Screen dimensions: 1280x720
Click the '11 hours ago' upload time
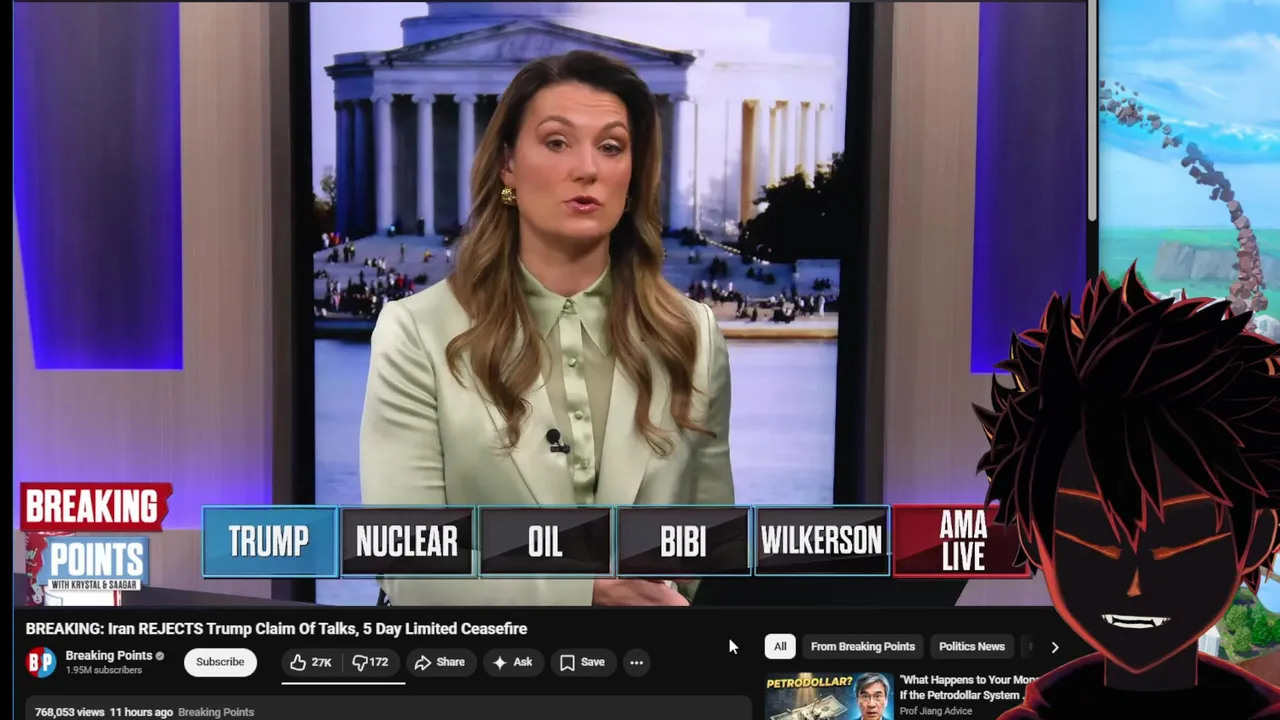pos(141,712)
